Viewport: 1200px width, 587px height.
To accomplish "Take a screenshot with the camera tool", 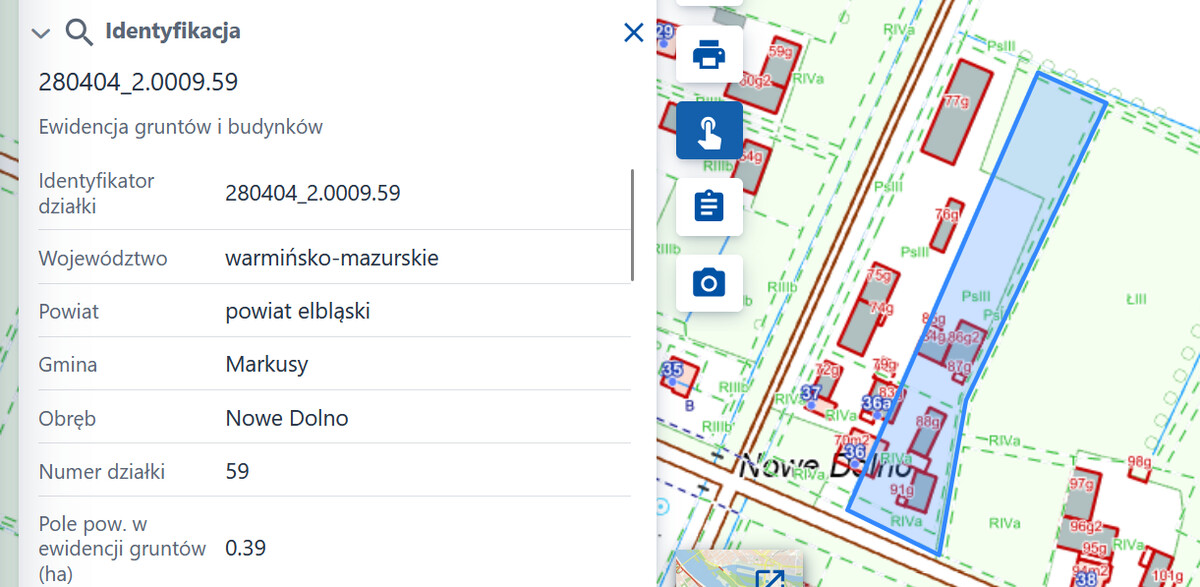I will (x=709, y=283).
